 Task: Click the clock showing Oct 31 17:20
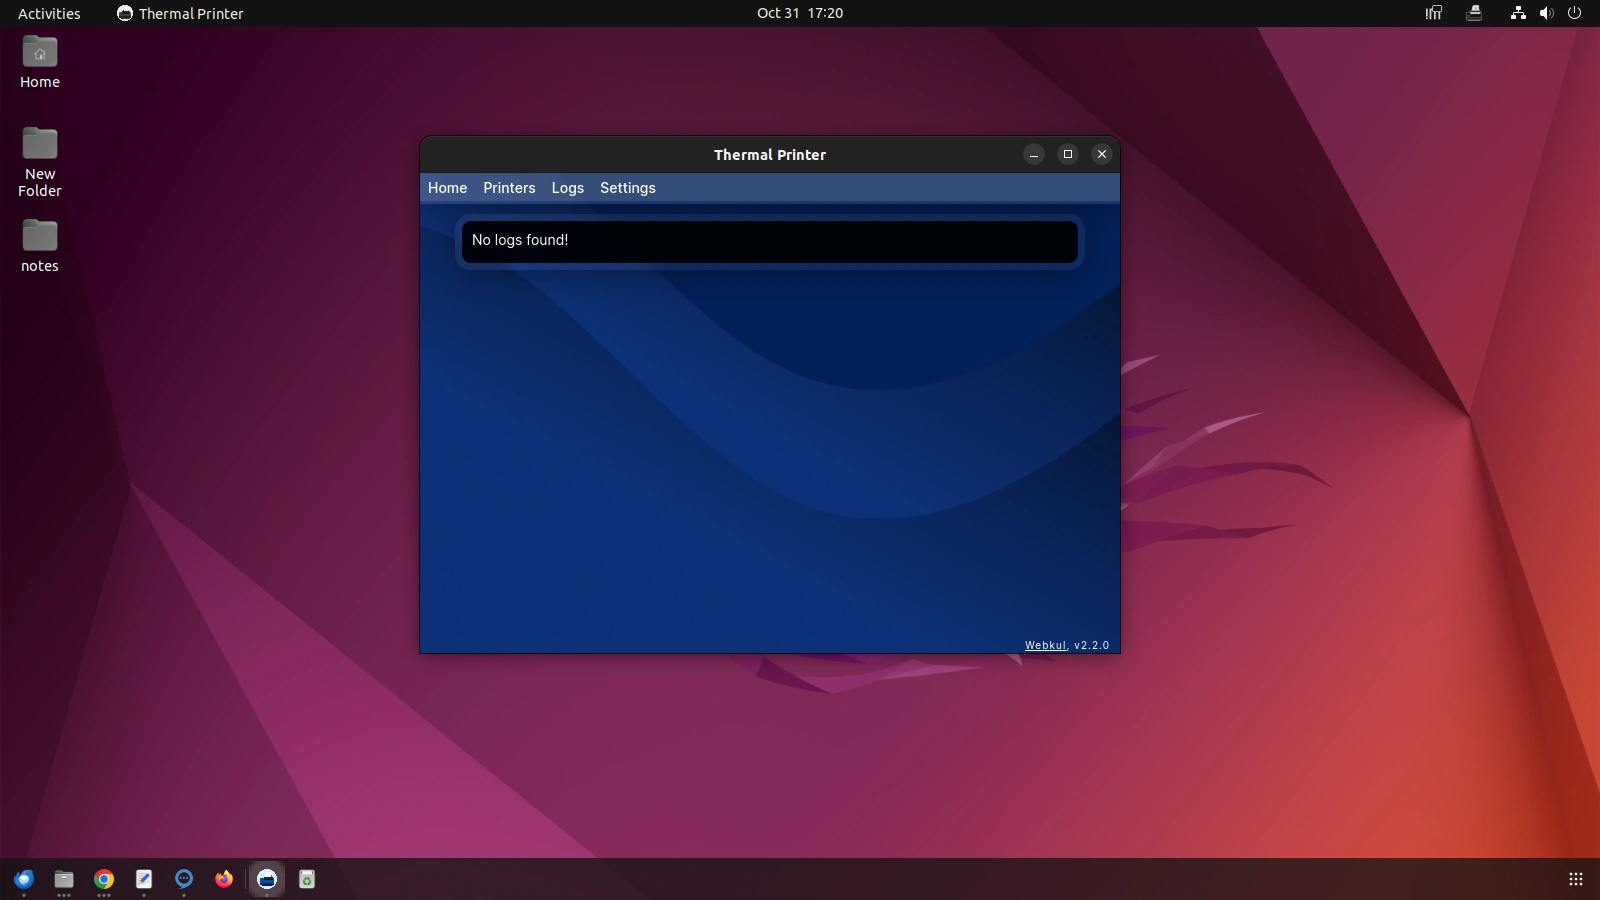[799, 13]
